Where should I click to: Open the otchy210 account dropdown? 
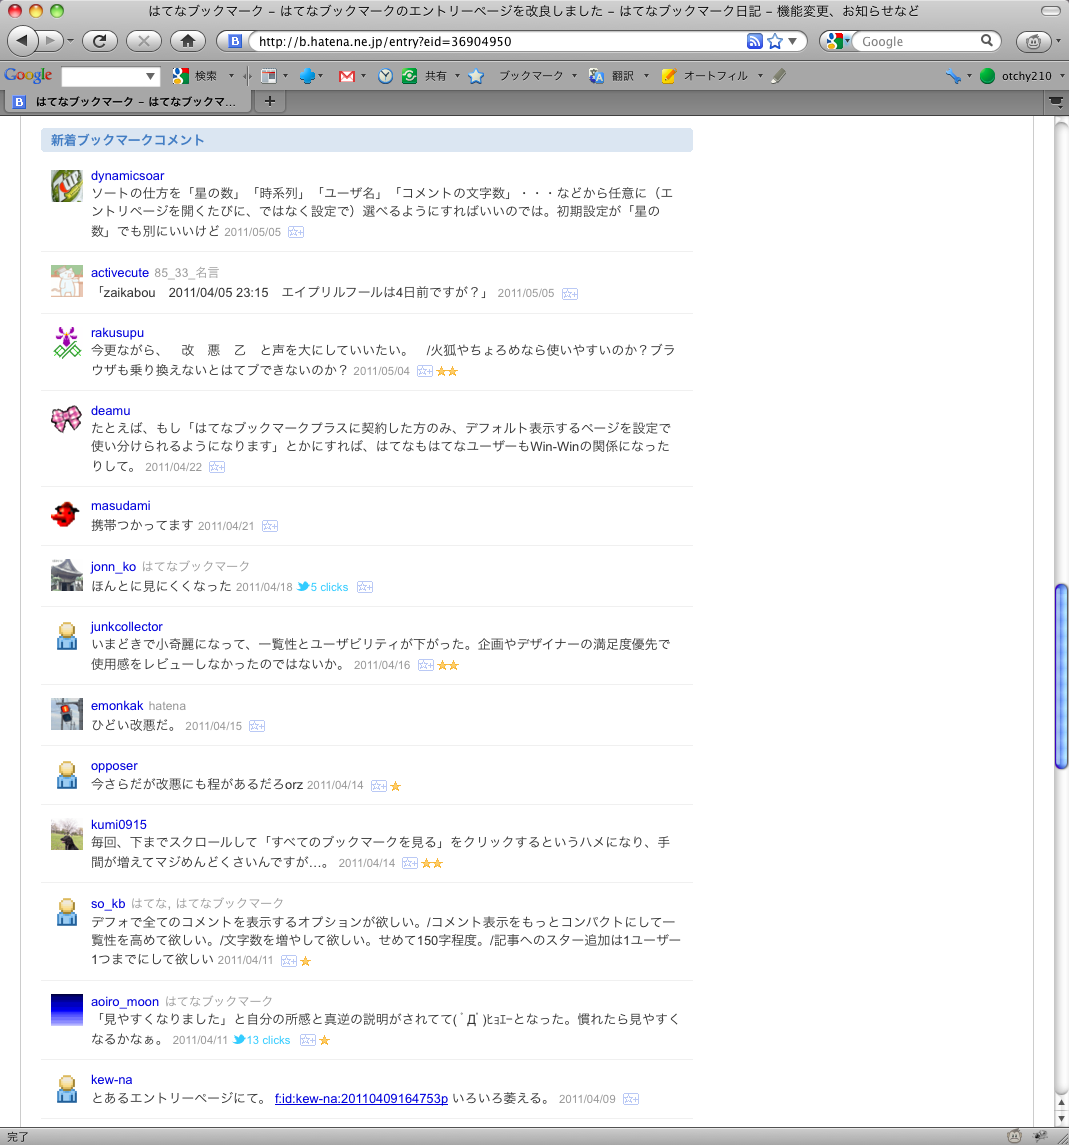(x=1062, y=76)
